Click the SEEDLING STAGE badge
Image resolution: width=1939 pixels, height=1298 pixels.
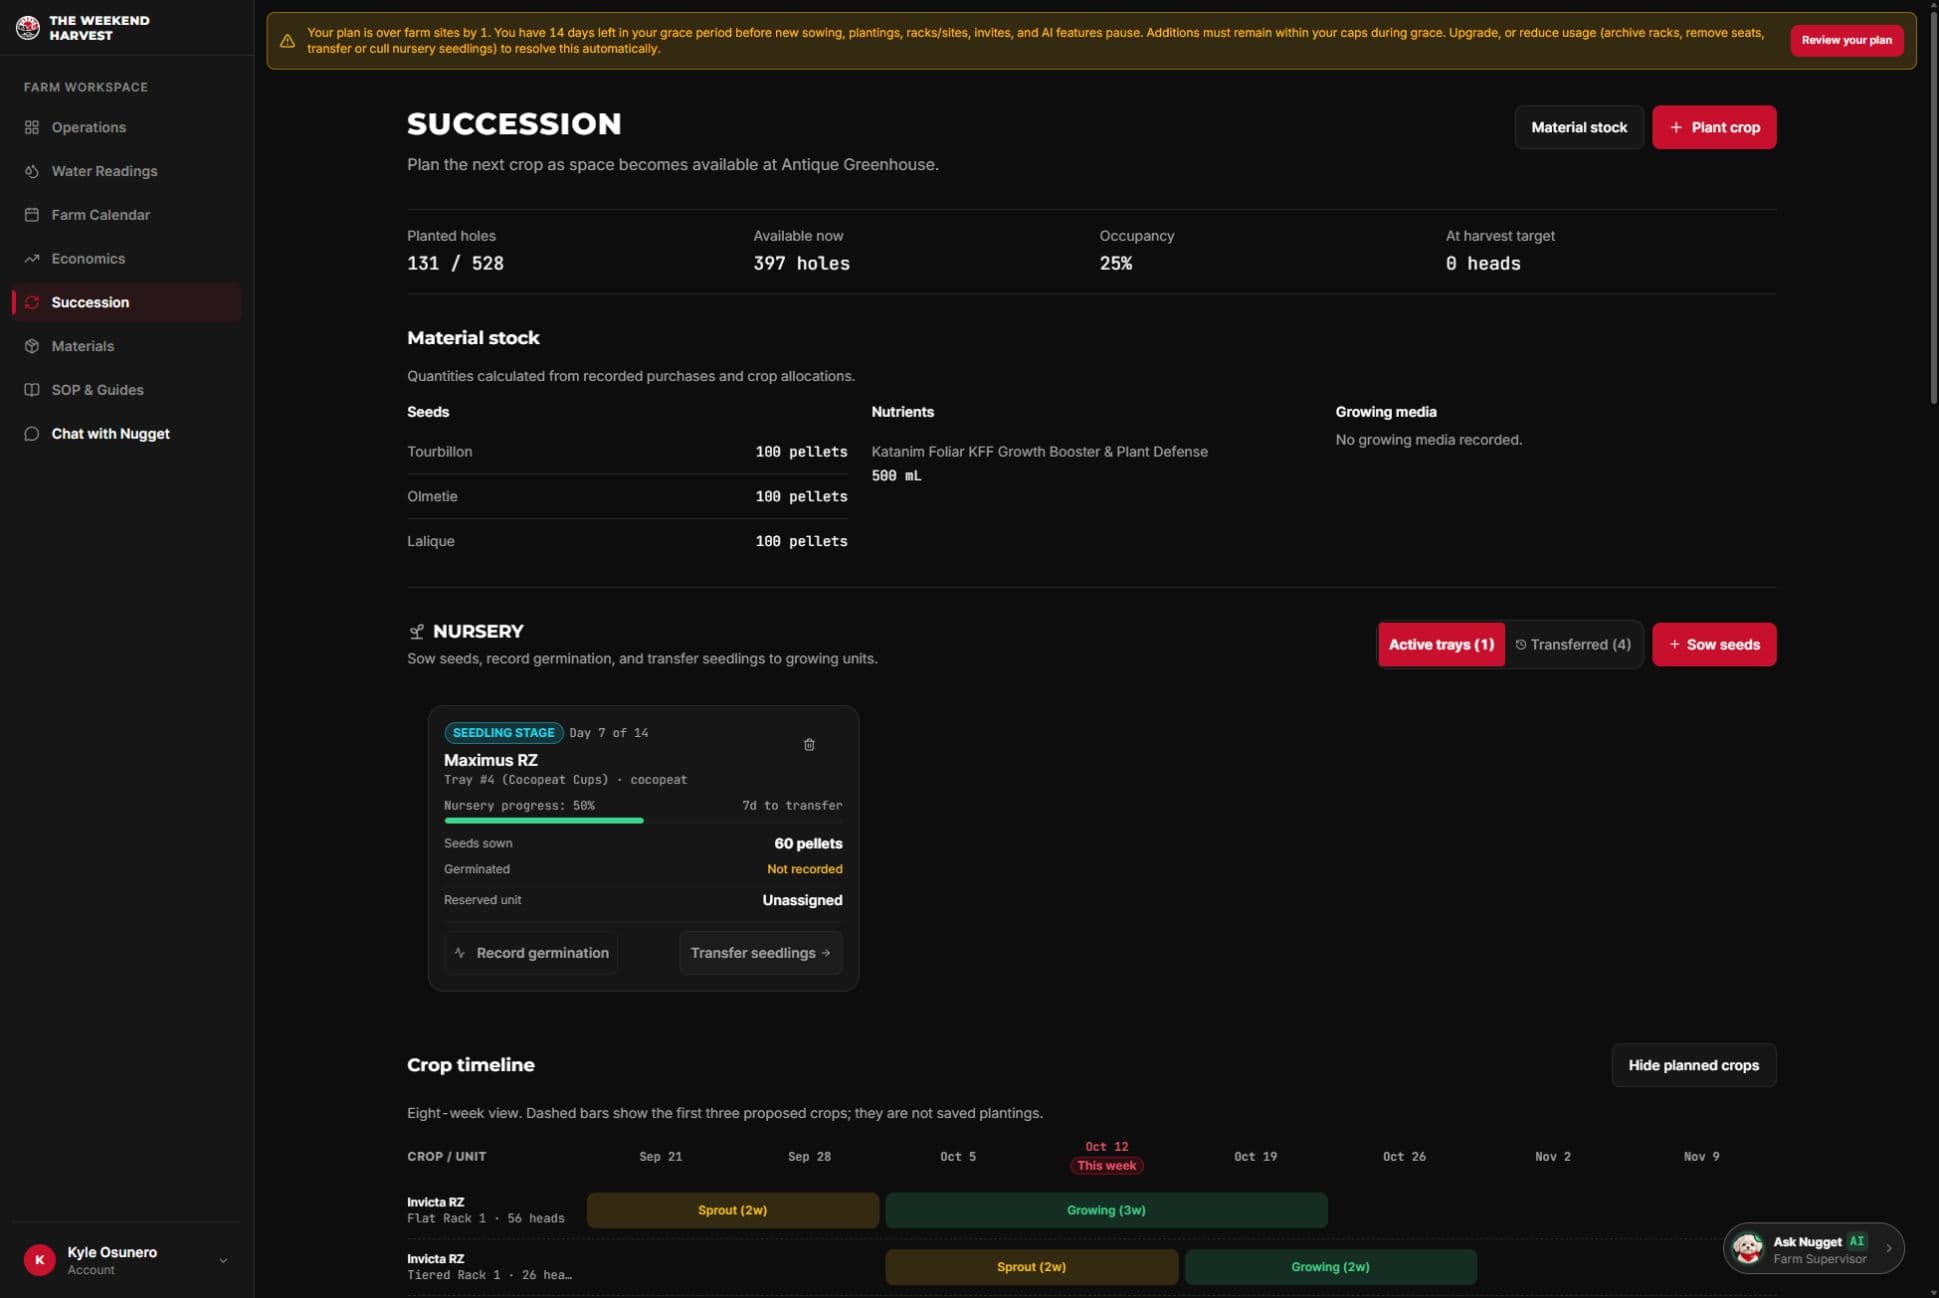click(x=503, y=733)
